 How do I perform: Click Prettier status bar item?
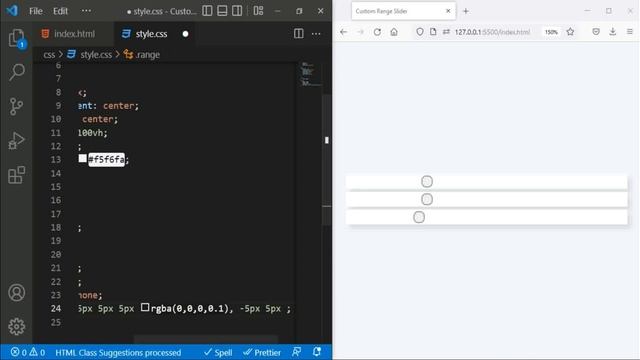(x=262, y=352)
